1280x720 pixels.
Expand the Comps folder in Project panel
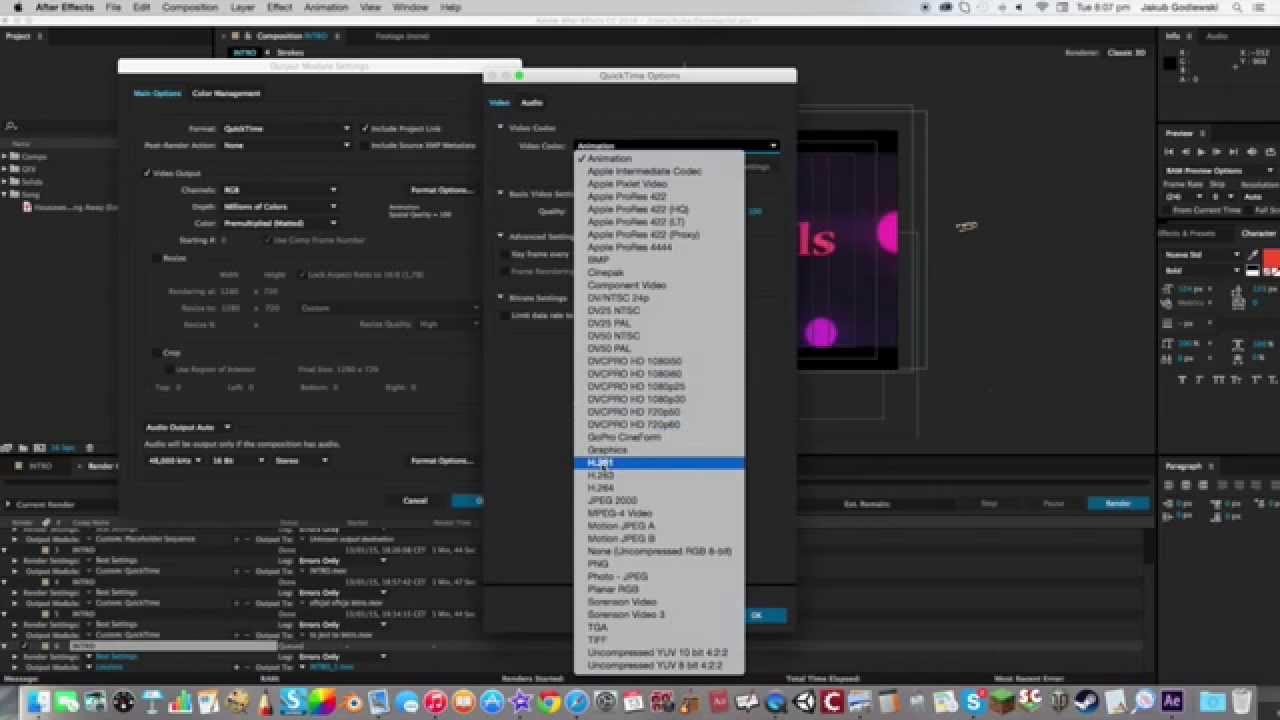(5, 157)
